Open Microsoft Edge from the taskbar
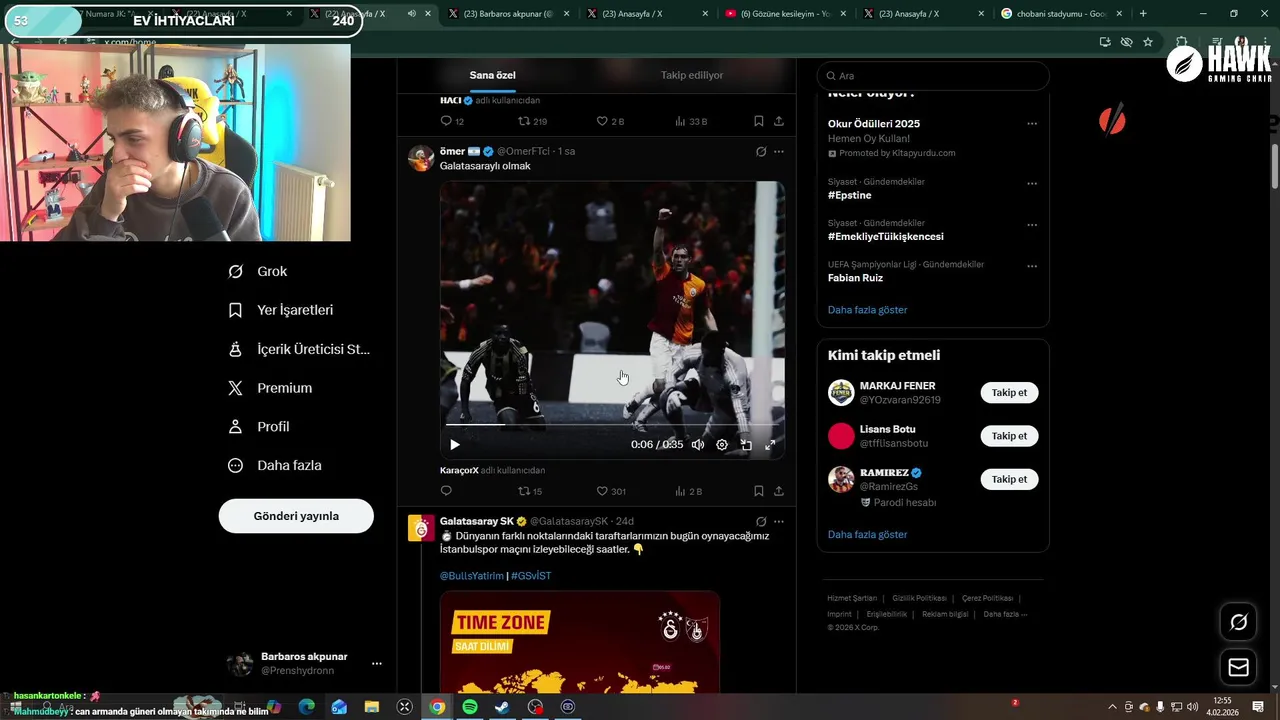 (307, 707)
